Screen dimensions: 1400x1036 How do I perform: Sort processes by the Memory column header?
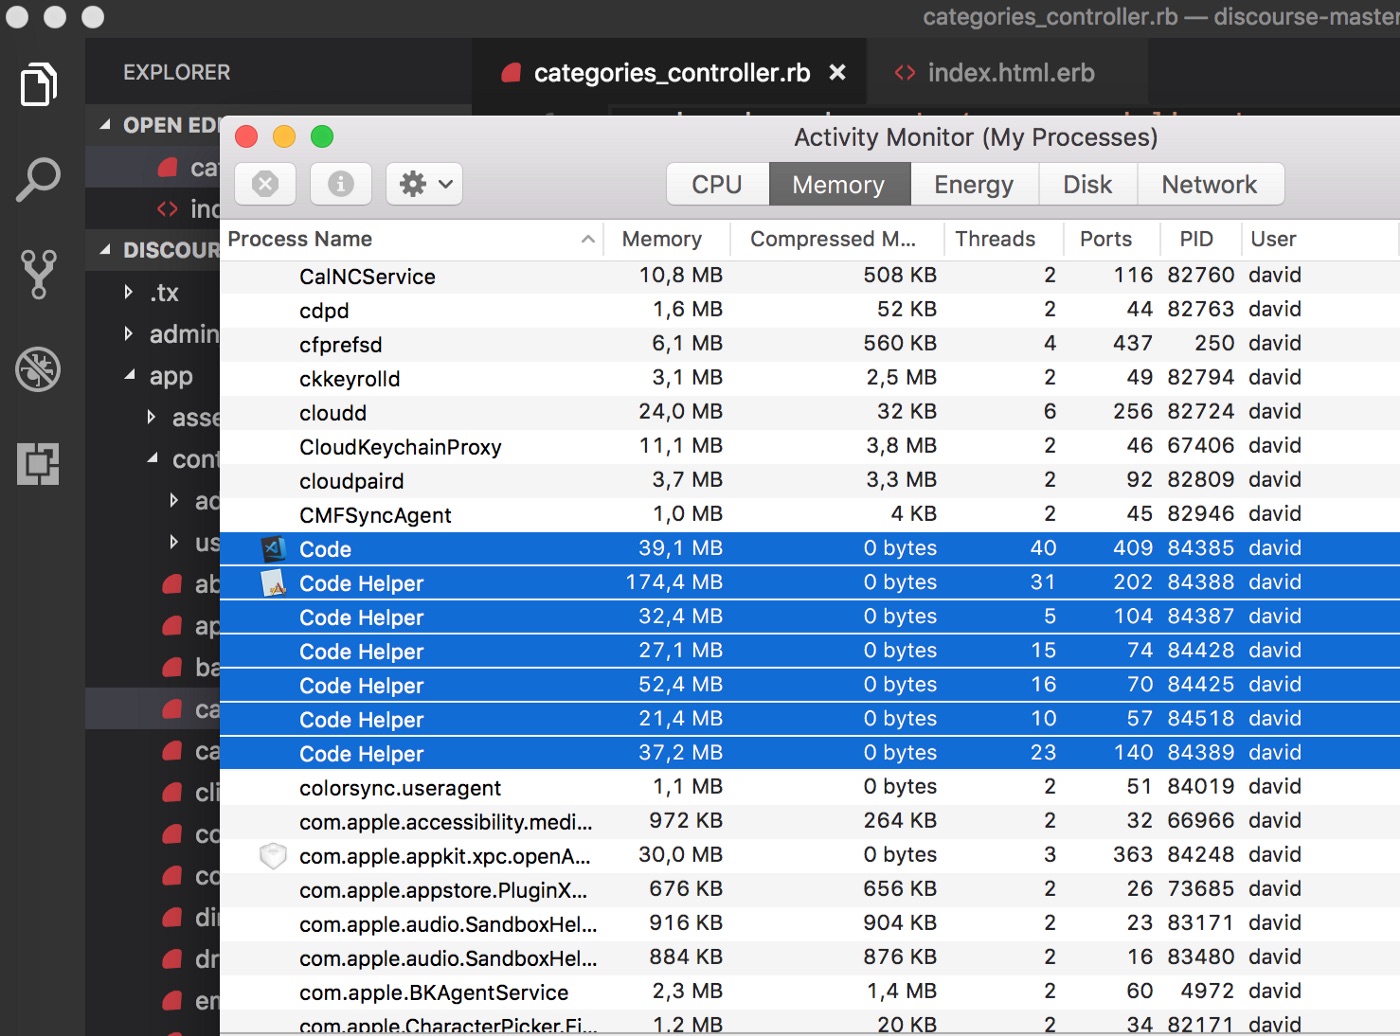coord(662,239)
